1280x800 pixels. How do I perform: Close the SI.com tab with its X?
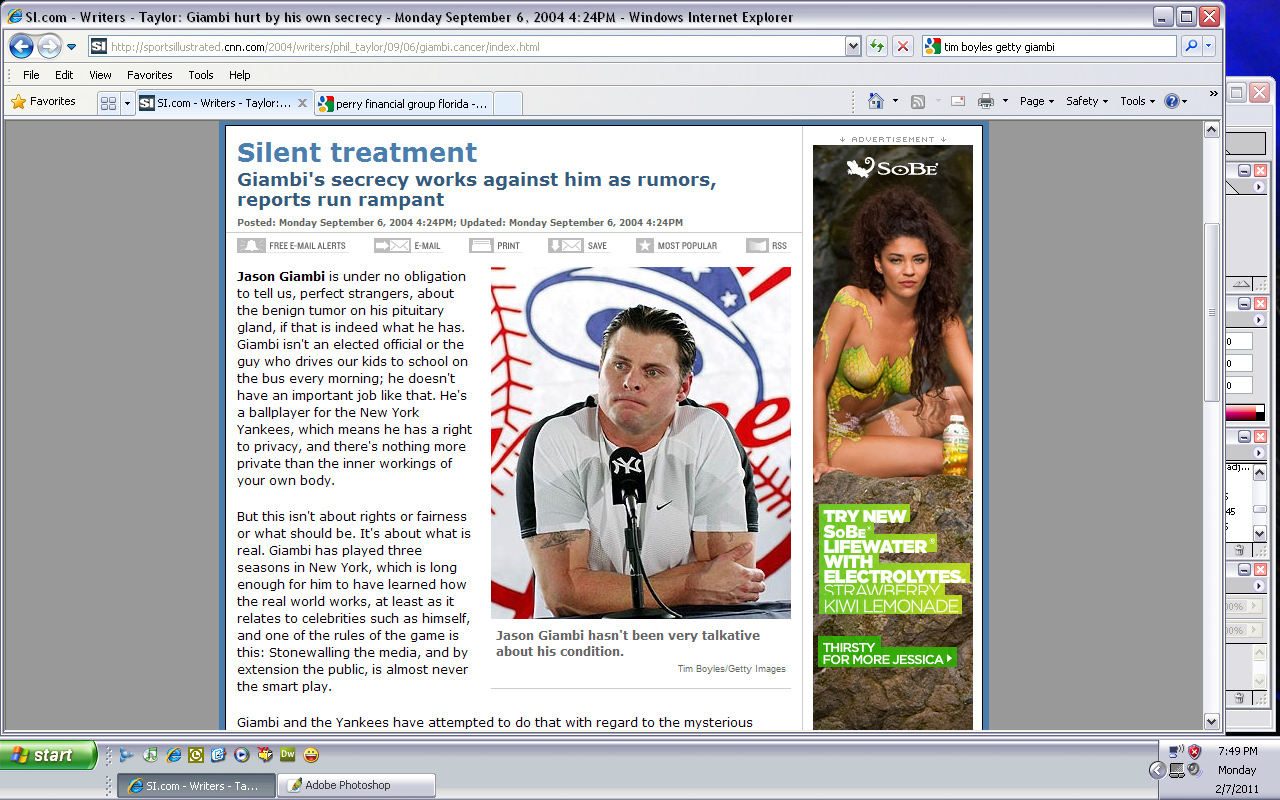(302, 103)
